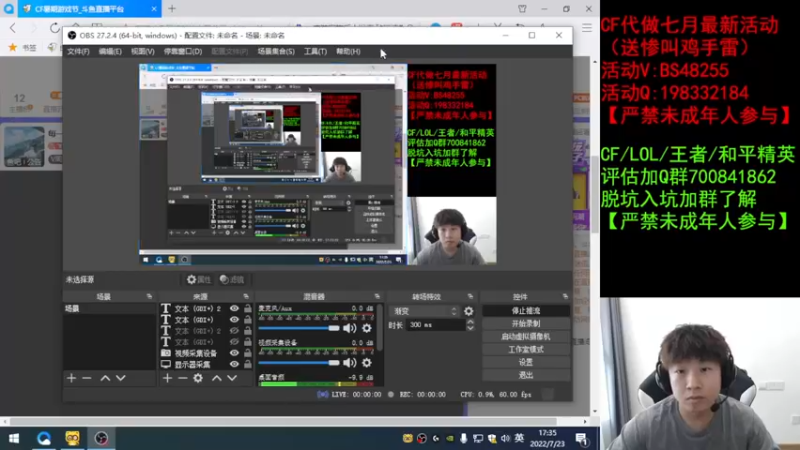Select the 场景 item in scenes list

click(109, 309)
